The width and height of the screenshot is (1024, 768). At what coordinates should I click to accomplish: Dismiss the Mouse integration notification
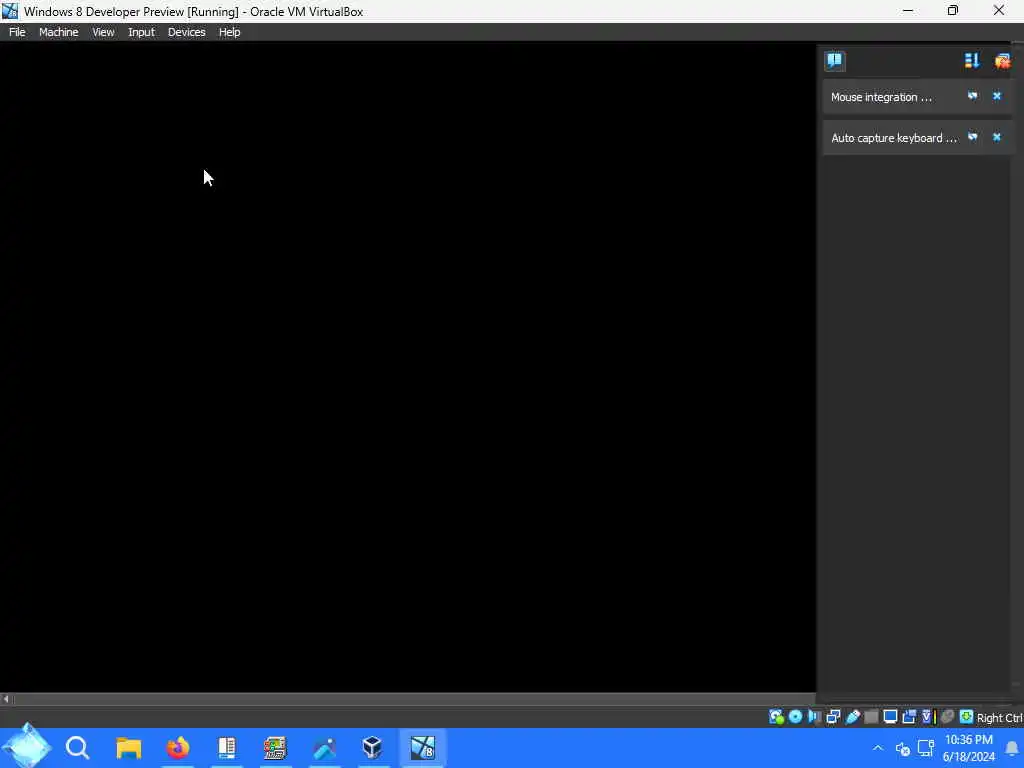997,96
